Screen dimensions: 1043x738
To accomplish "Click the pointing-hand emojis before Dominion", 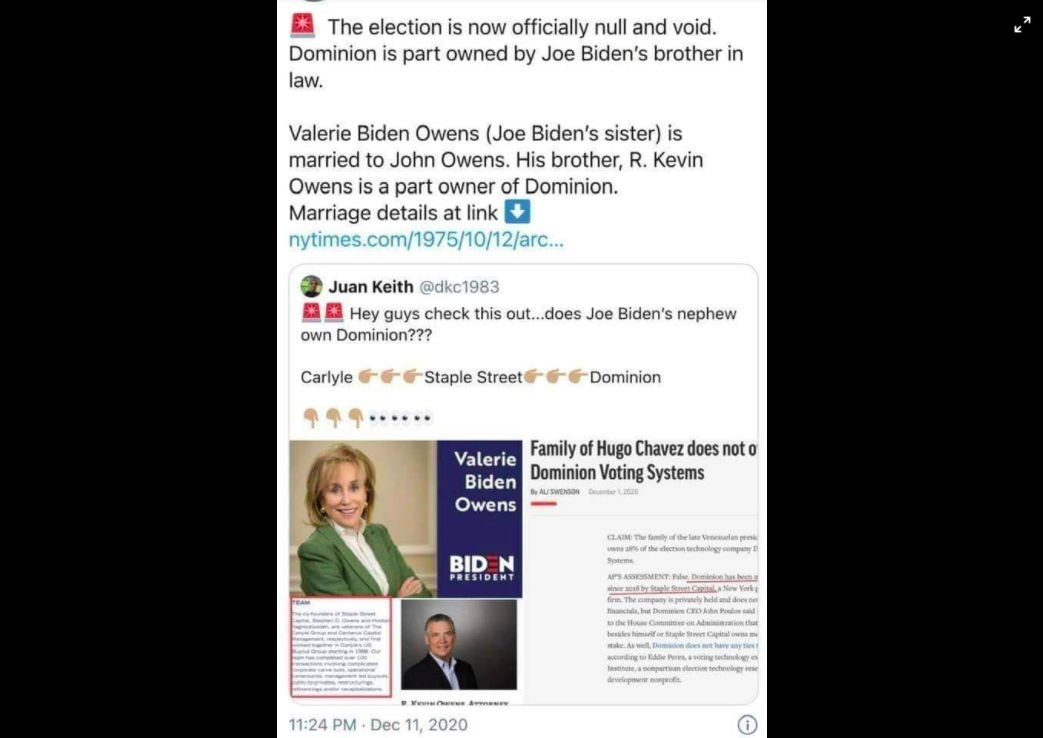I will [x=555, y=377].
